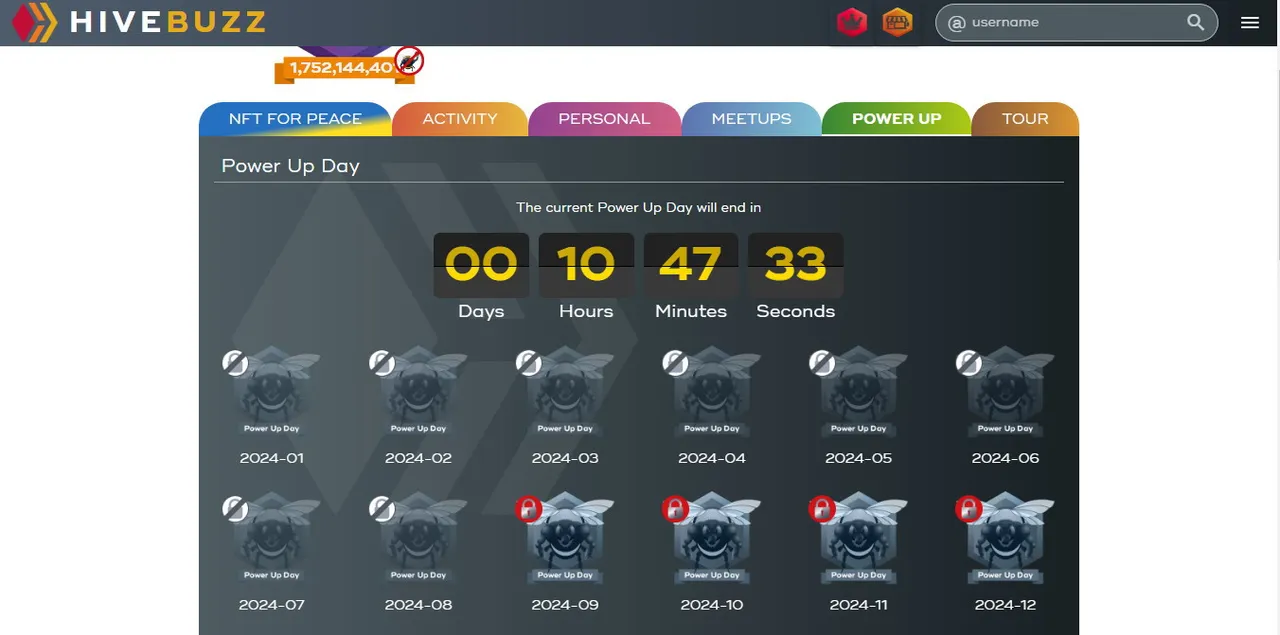
Task: Open the red maple leaf icon in header
Action: [851, 22]
